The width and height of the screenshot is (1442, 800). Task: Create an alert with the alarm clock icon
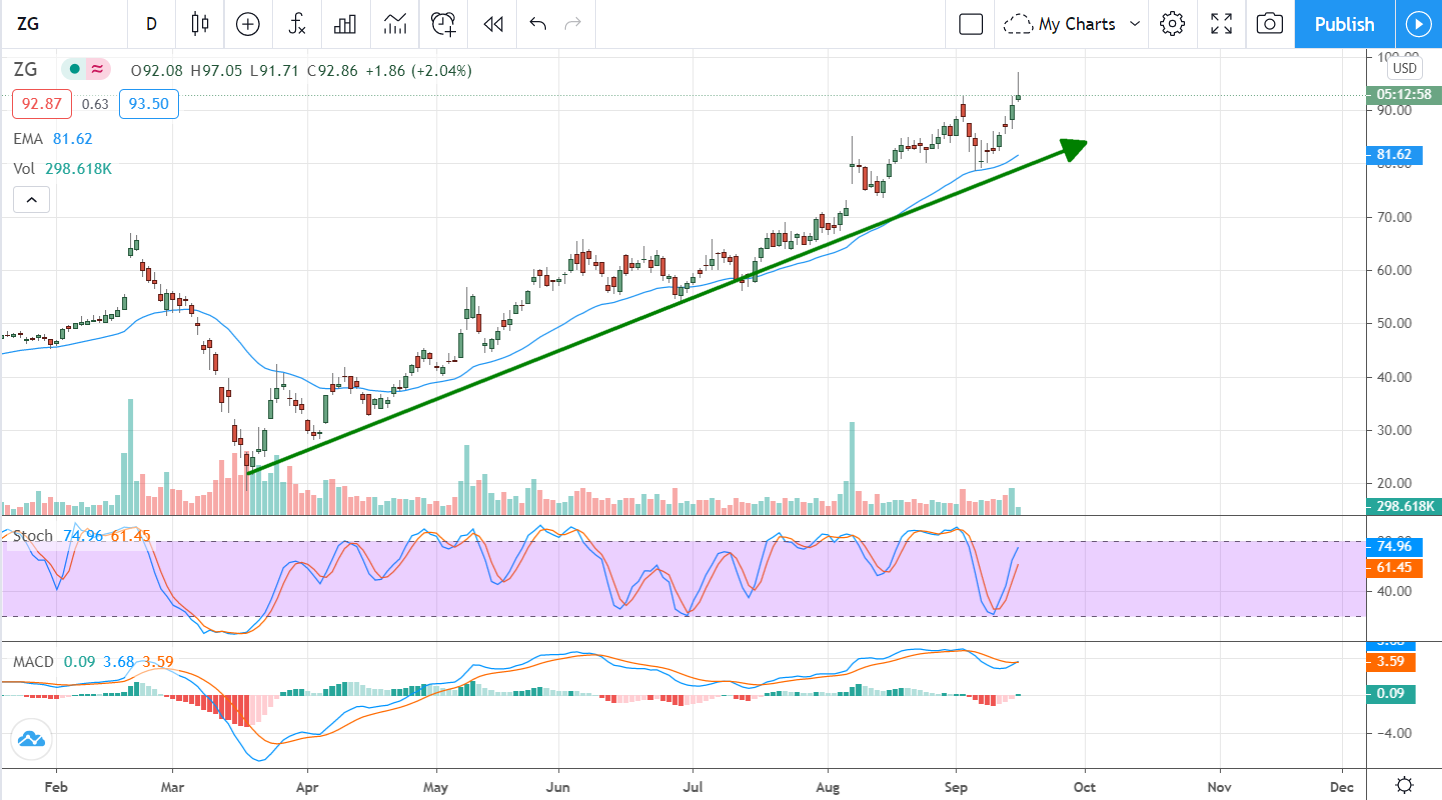click(x=443, y=24)
